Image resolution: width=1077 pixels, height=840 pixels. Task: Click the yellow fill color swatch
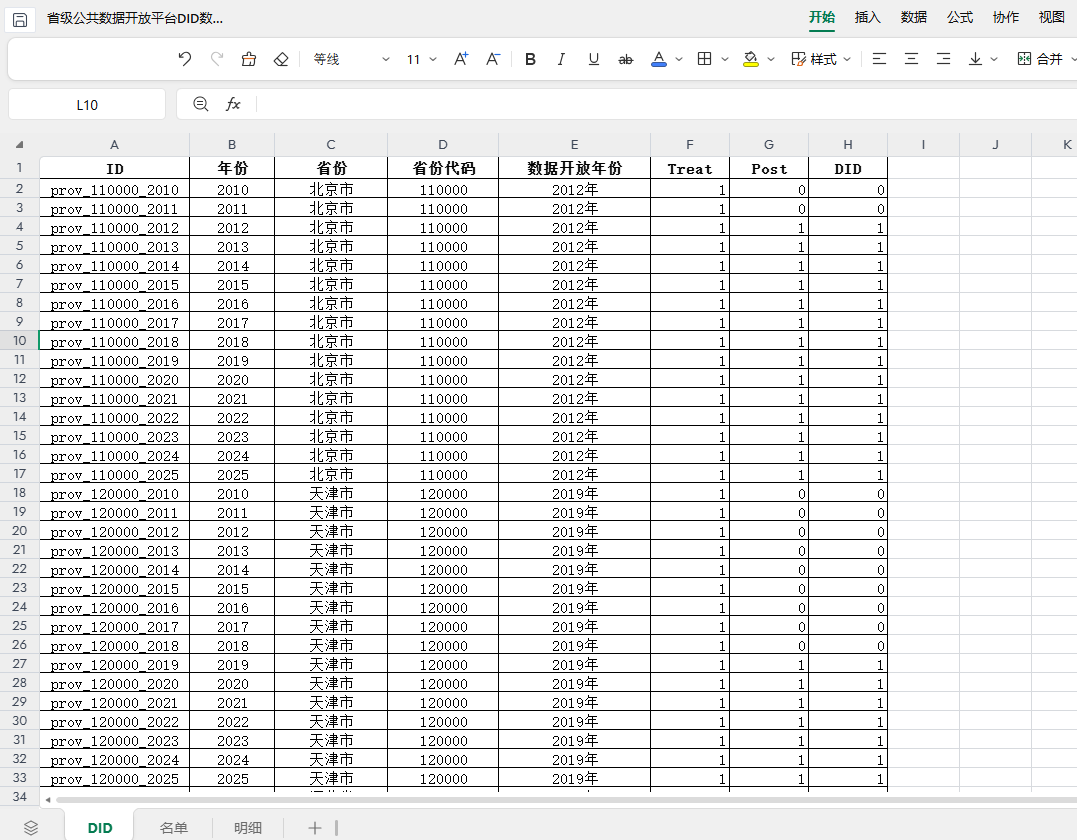[751, 60]
